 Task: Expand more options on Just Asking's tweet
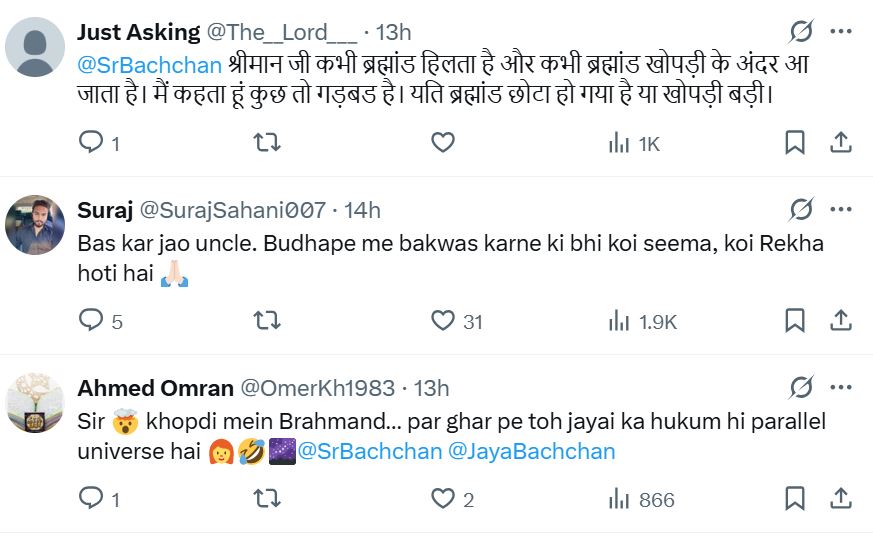click(x=842, y=32)
